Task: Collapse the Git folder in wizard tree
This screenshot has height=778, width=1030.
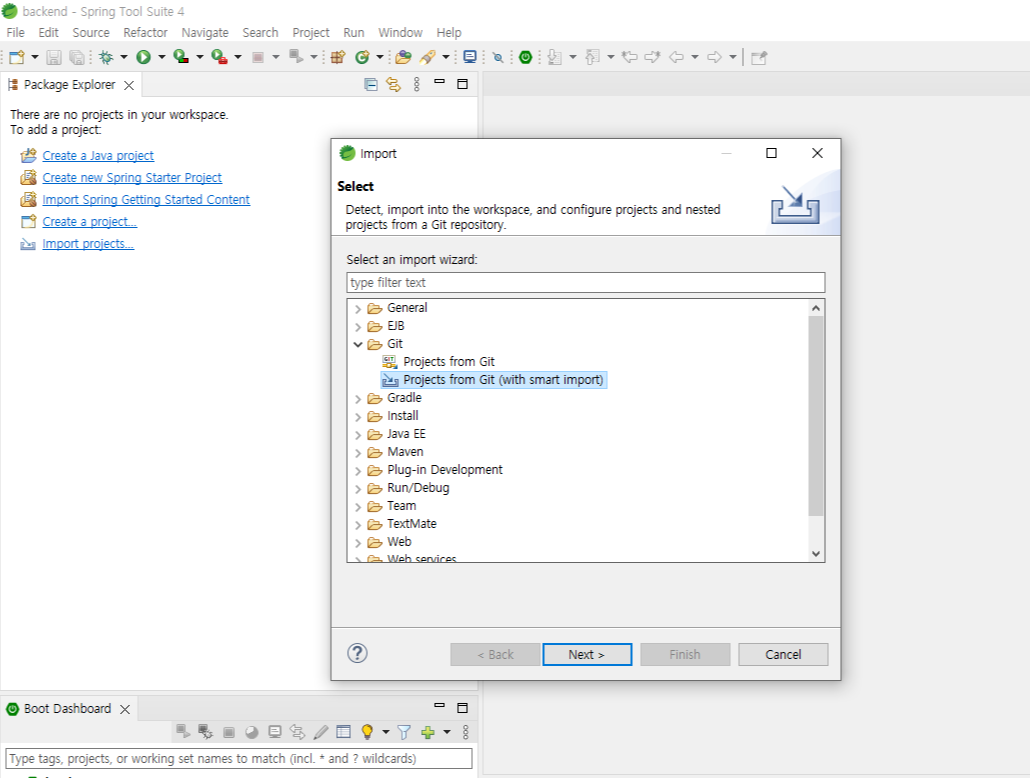Action: click(x=358, y=344)
